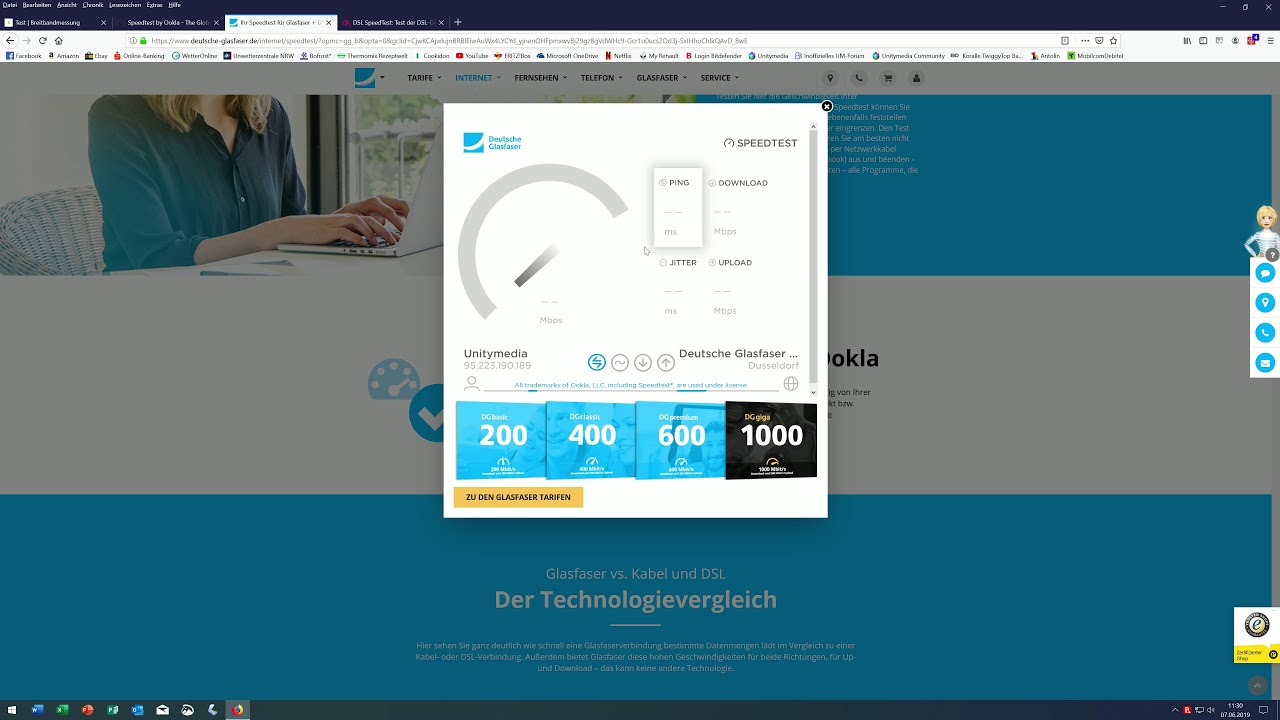Screen dimensions: 1280x720
Task: Click the email envelope icon on the right sidebar
Action: click(x=1265, y=363)
